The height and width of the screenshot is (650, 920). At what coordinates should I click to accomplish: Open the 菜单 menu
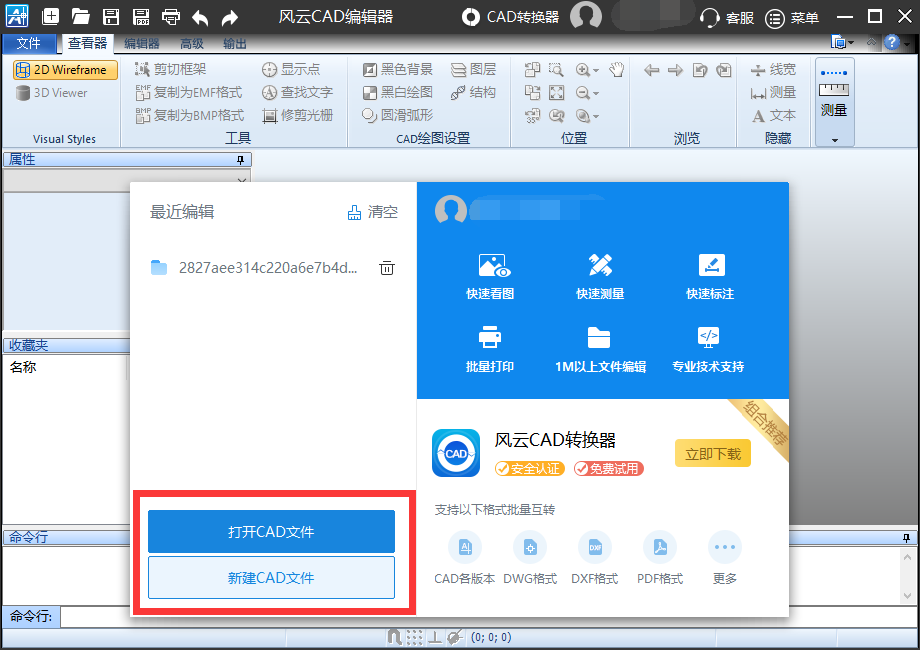coord(792,18)
